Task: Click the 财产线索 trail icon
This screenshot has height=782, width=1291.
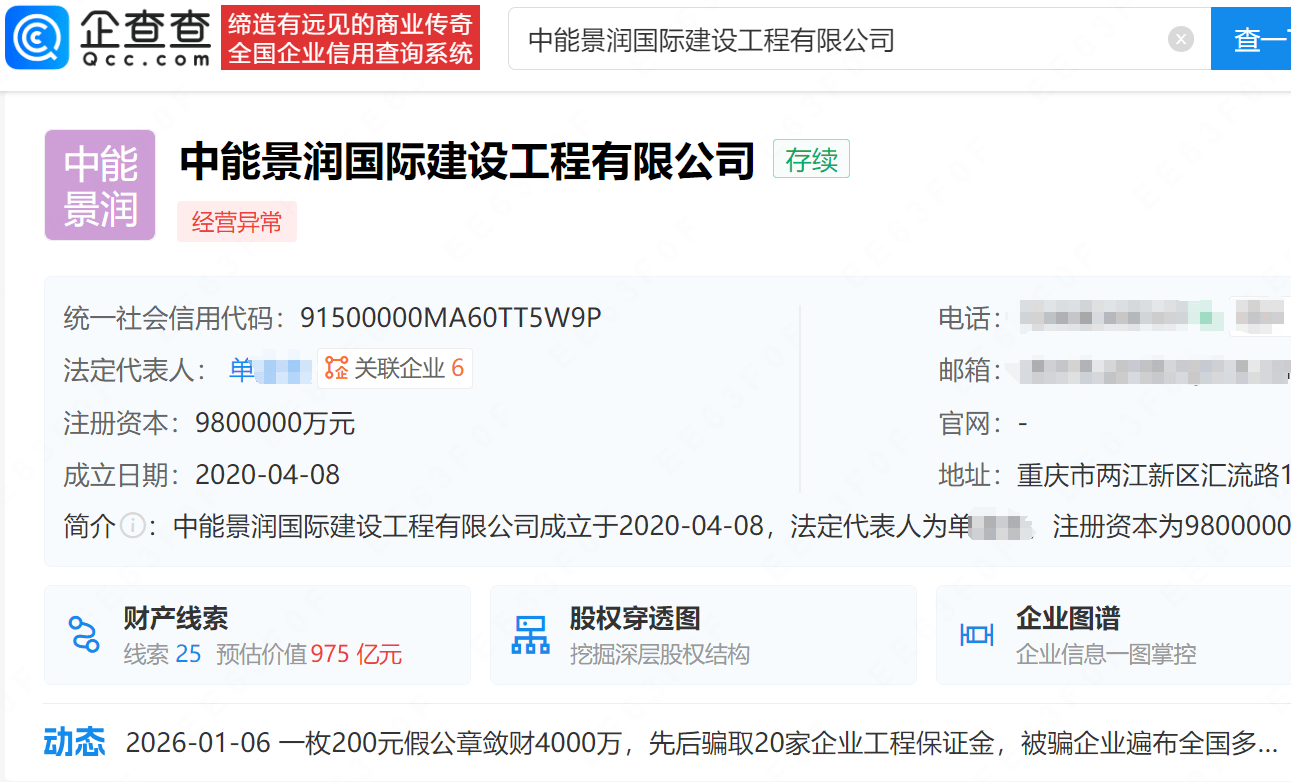Action: 83,635
